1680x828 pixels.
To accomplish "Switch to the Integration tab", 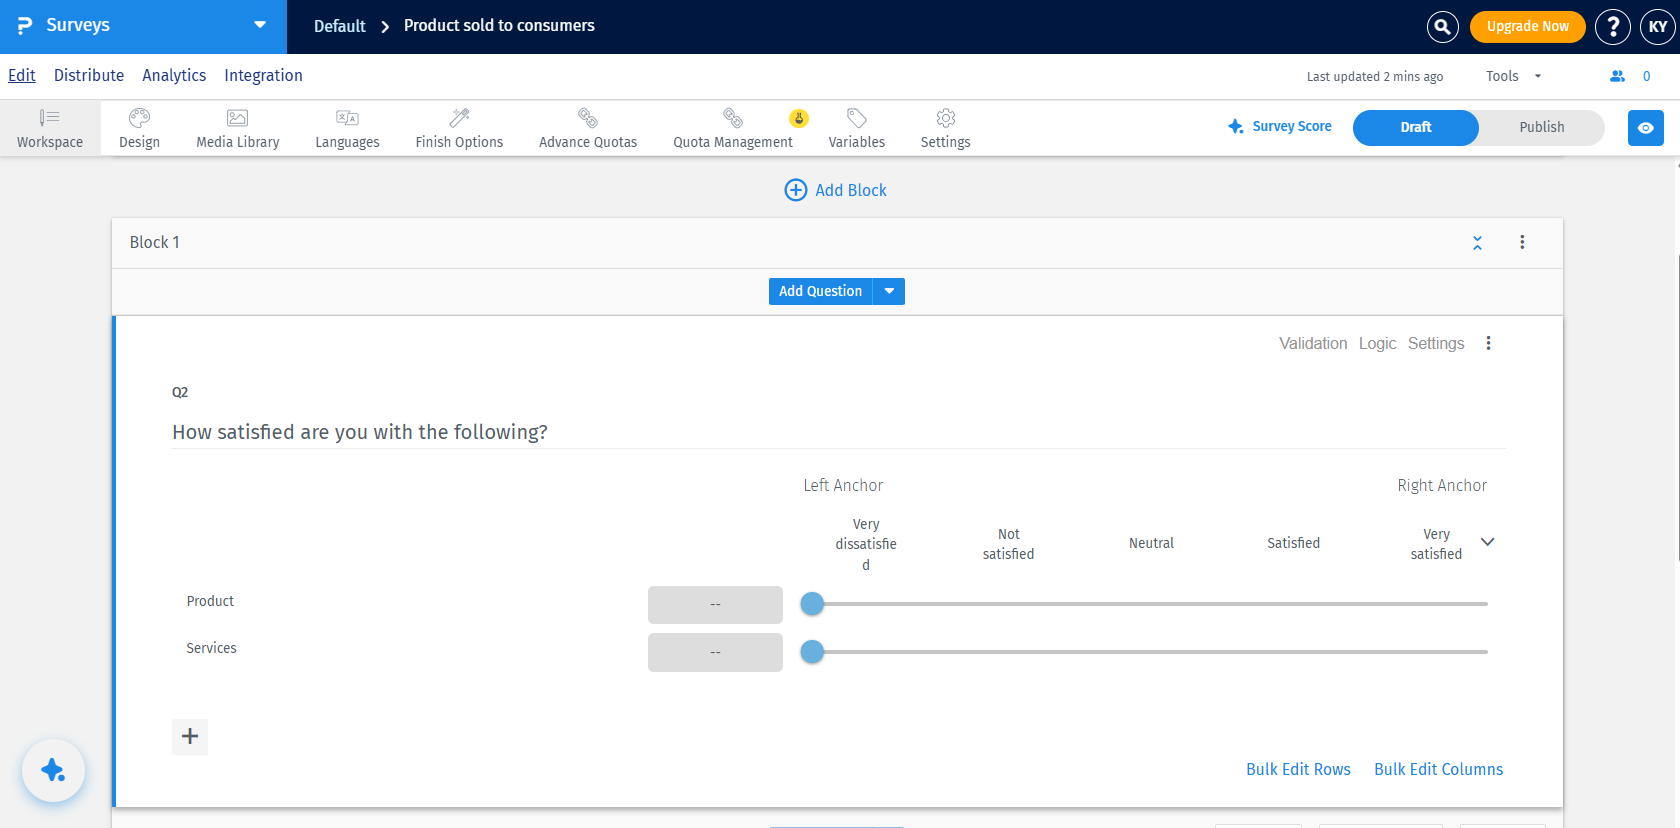I will click(x=263, y=75).
